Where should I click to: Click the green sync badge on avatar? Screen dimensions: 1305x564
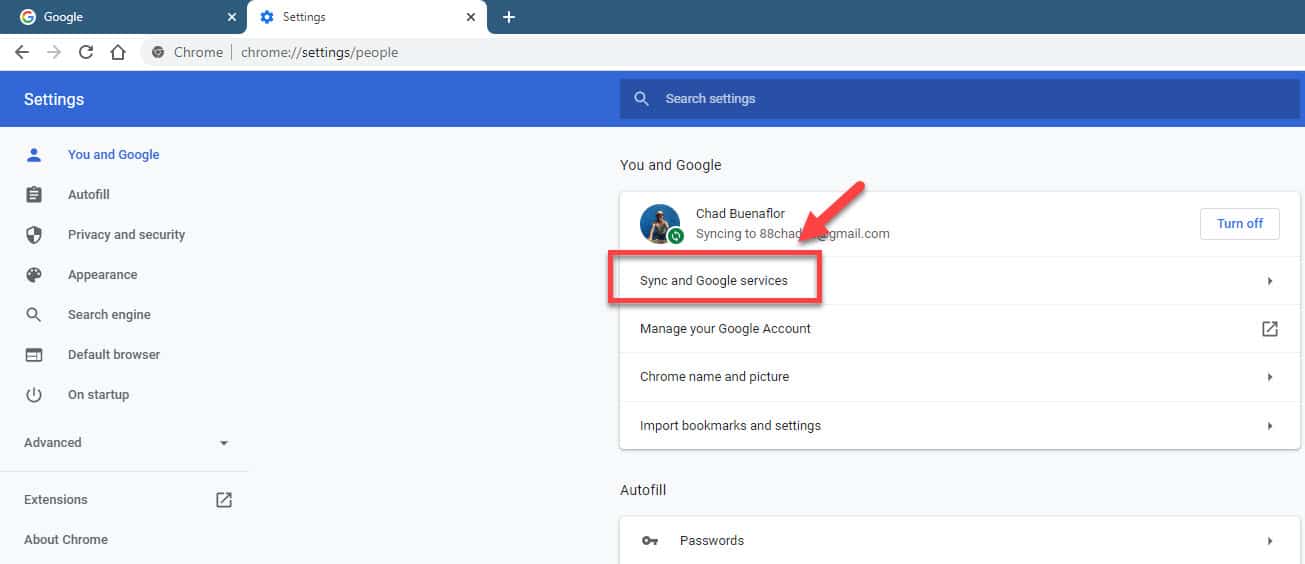click(x=675, y=236)
